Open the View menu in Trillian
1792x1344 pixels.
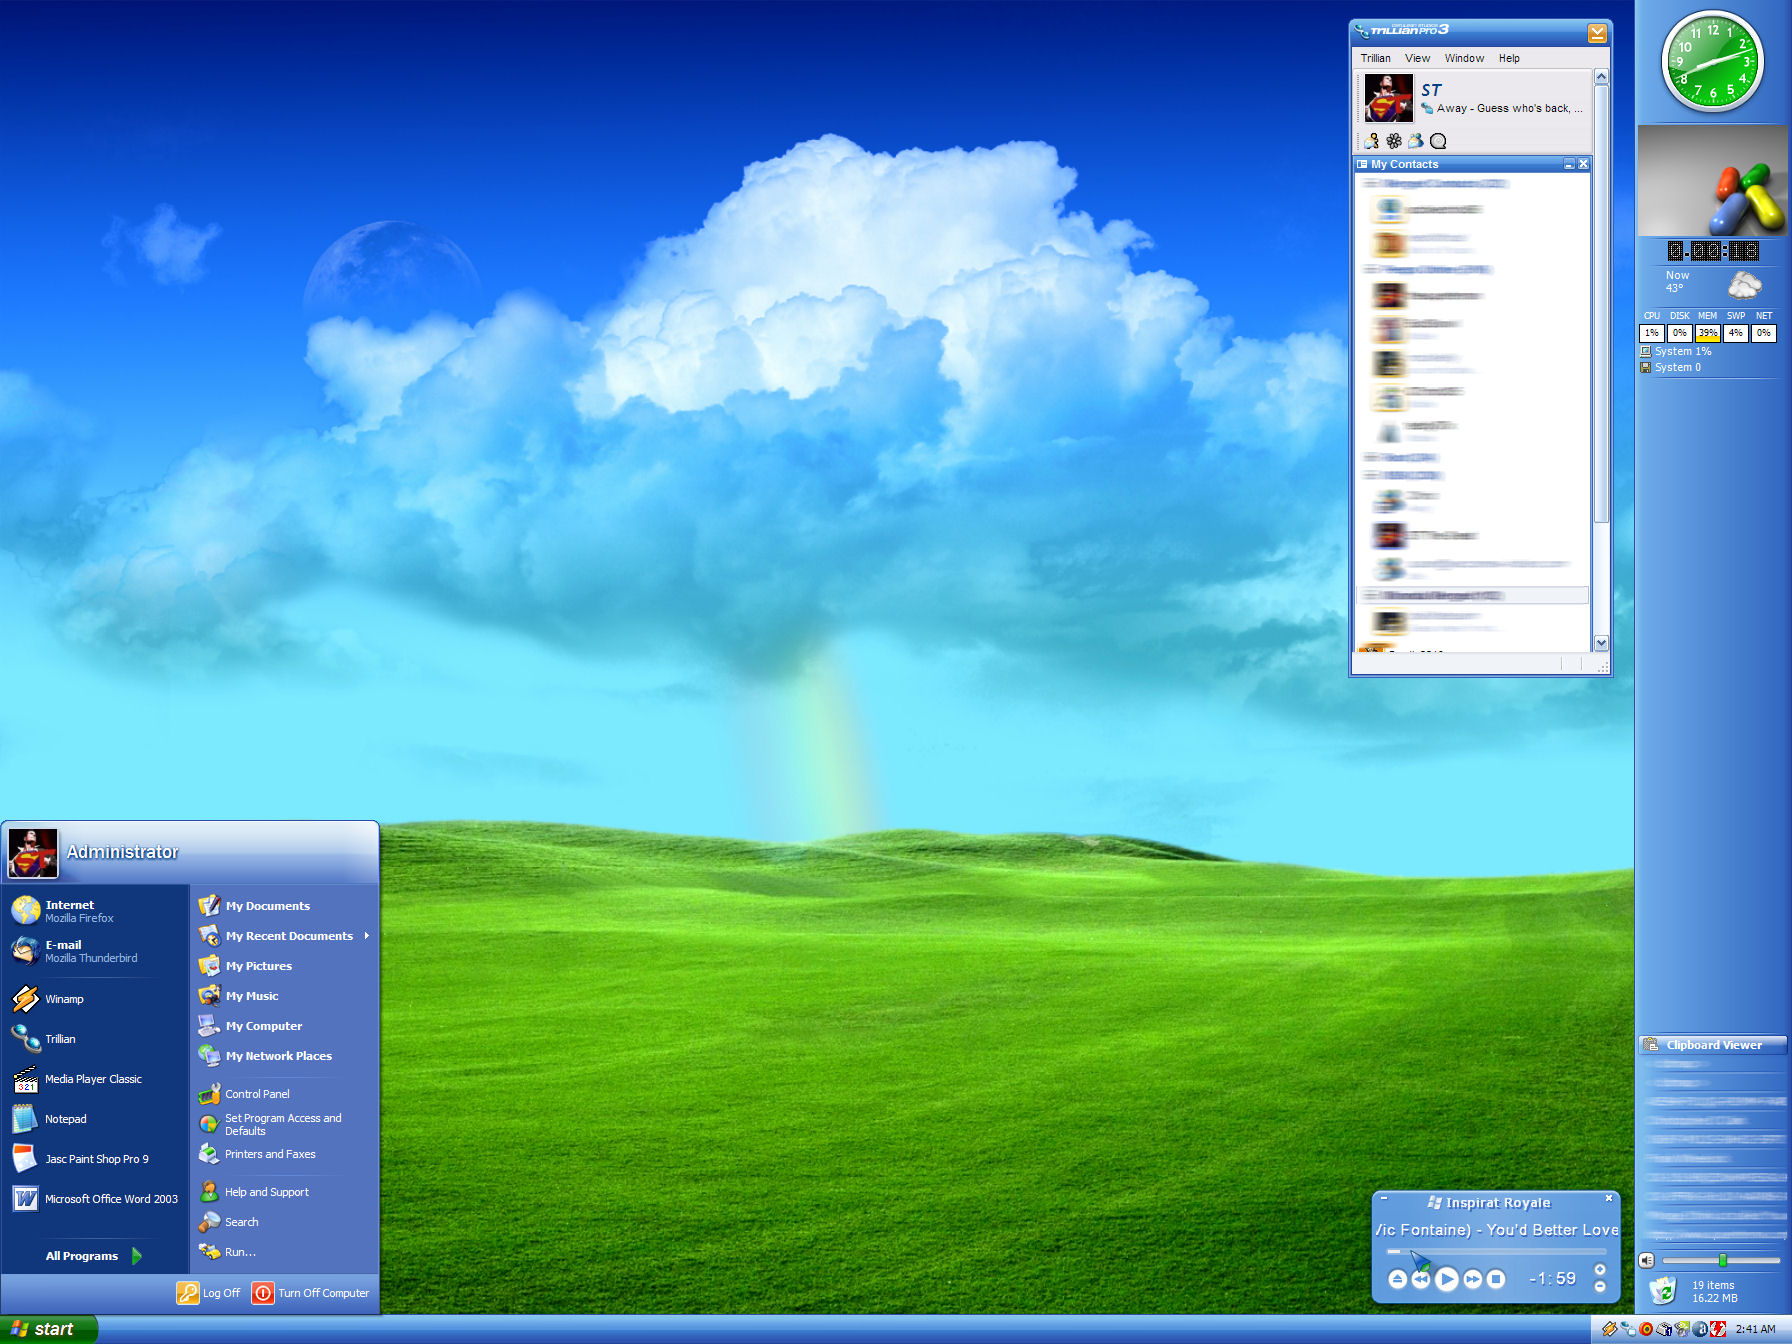(x=1417, y=58)
